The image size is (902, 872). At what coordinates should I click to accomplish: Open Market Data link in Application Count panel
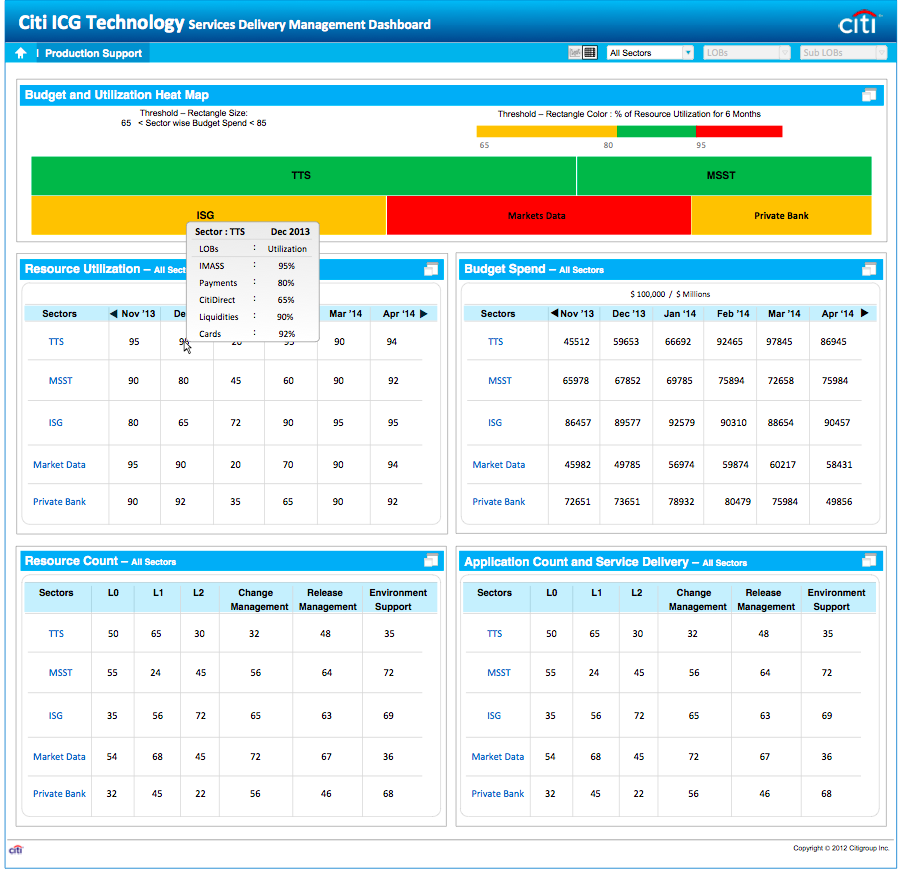(498, 757)
